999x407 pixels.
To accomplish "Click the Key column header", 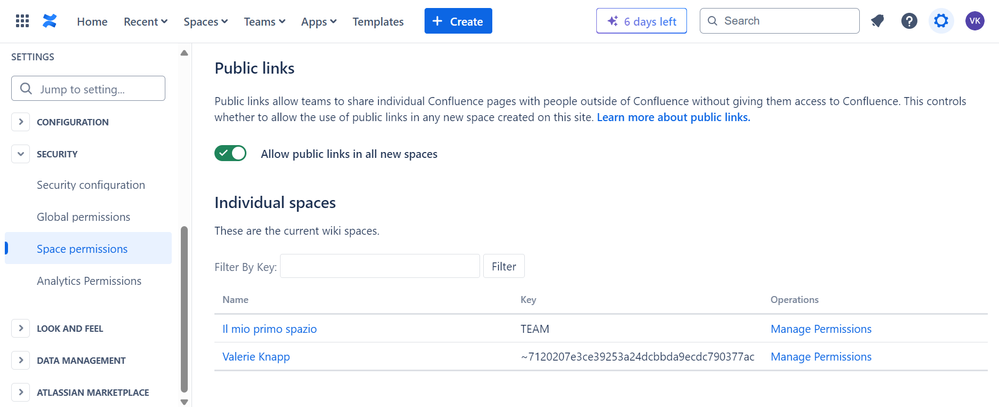I will point(528,299).
